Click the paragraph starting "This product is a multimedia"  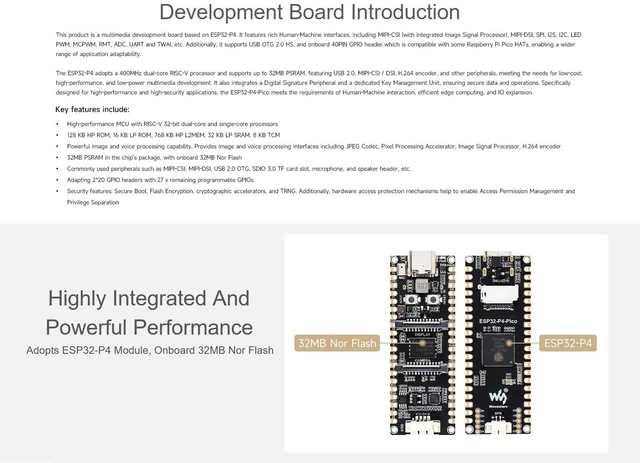coord(319,45)
